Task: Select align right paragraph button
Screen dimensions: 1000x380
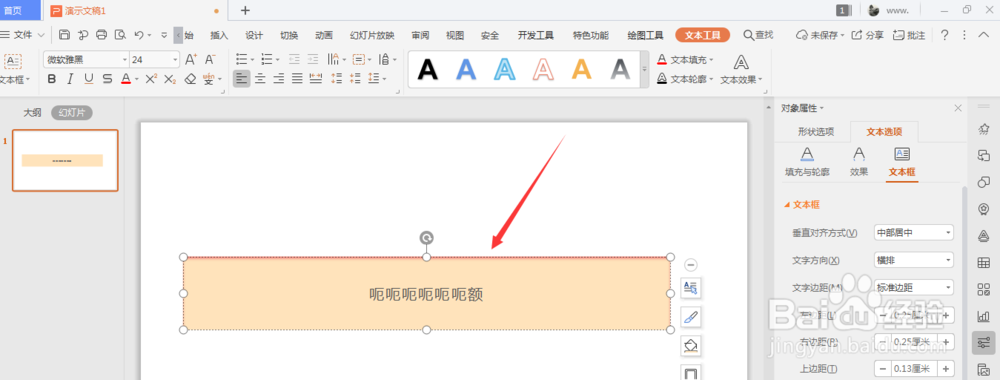Action: pyautogui.click(x=279, y=79)
